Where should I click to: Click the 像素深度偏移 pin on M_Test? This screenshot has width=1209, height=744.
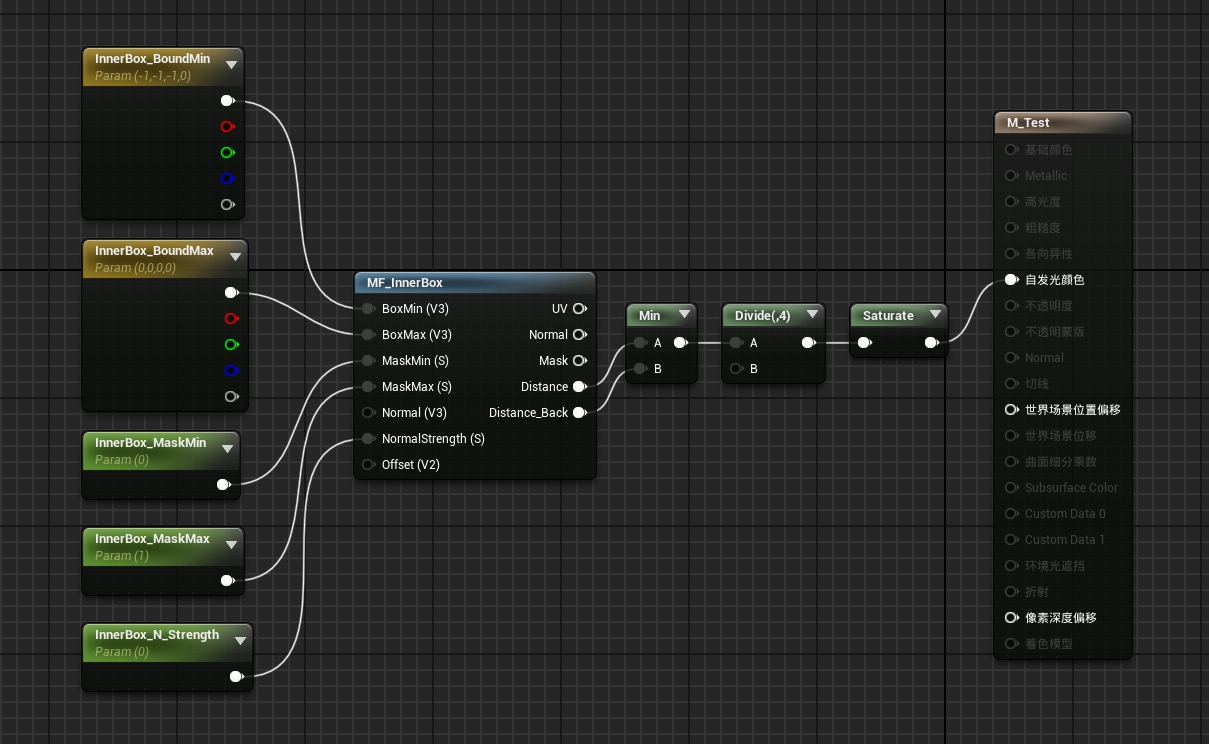1011,618
